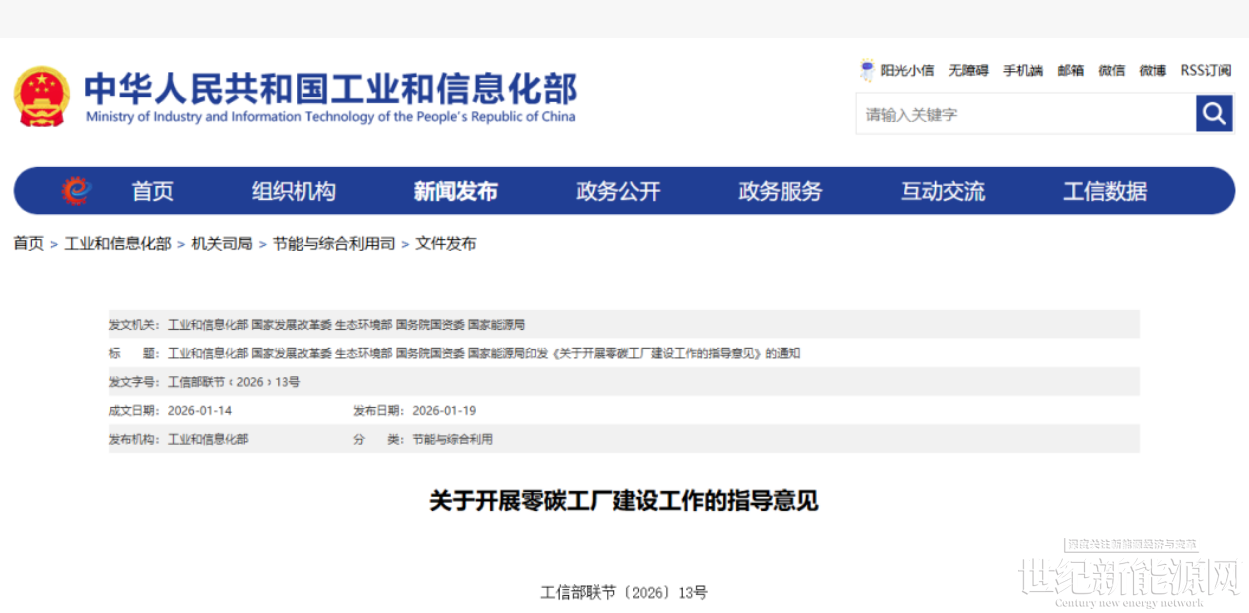The height and width of the screenshot is (613, 1249).
Task: Open the RSS订阅 link
Action: click(x=1206, y=70)
